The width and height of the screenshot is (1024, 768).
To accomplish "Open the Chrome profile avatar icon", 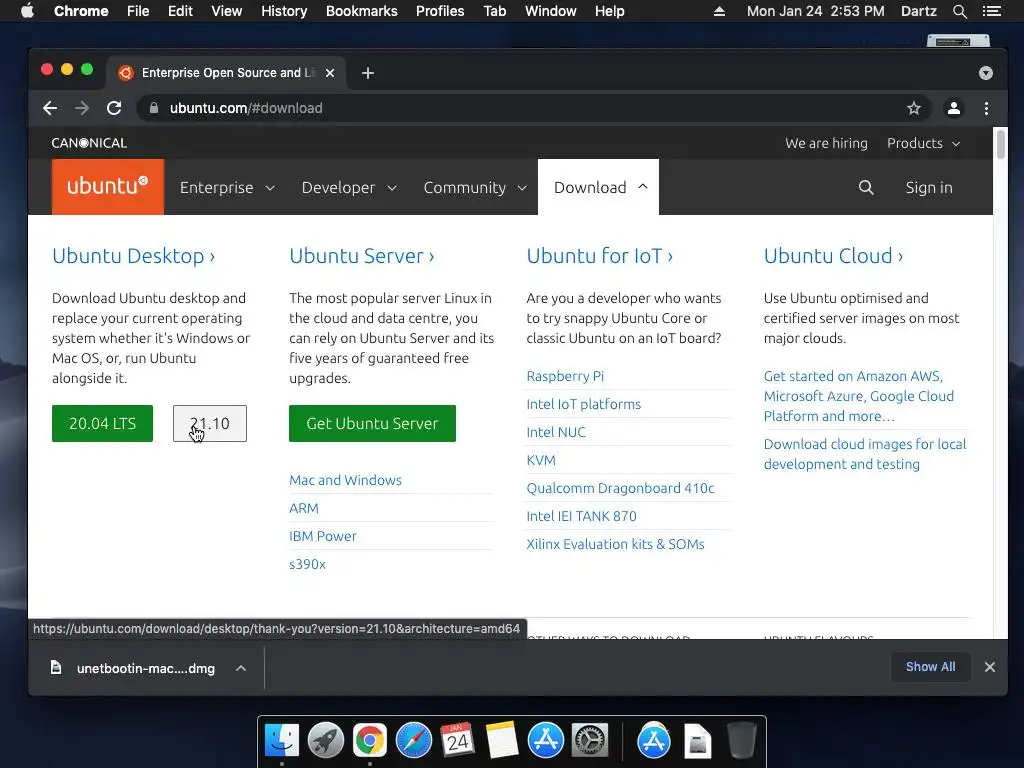I will [x=953, y=108].
